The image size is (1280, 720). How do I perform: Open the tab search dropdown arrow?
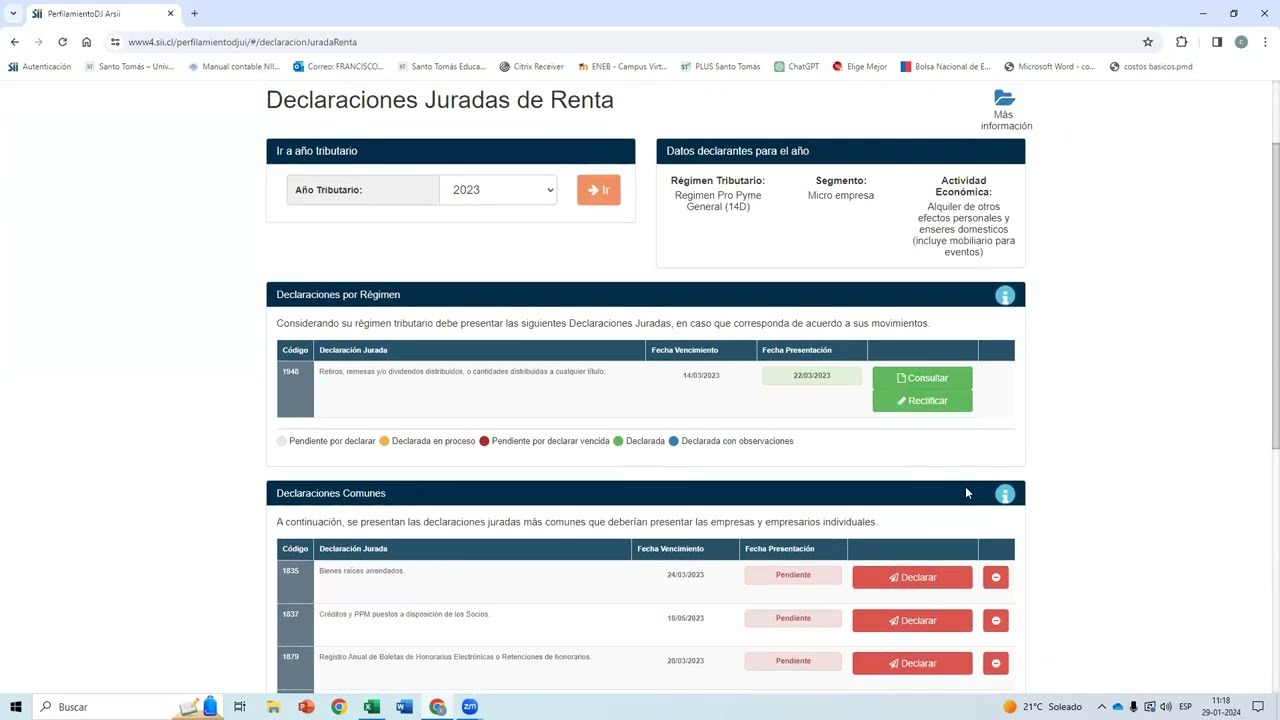click(x=13, y=14)
